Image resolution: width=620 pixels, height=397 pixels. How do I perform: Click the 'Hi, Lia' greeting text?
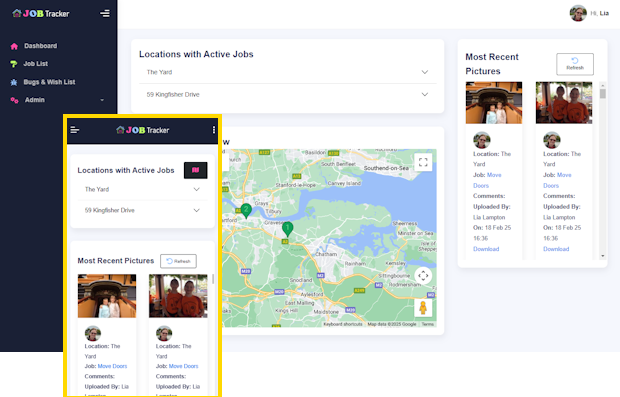point(600,13)
